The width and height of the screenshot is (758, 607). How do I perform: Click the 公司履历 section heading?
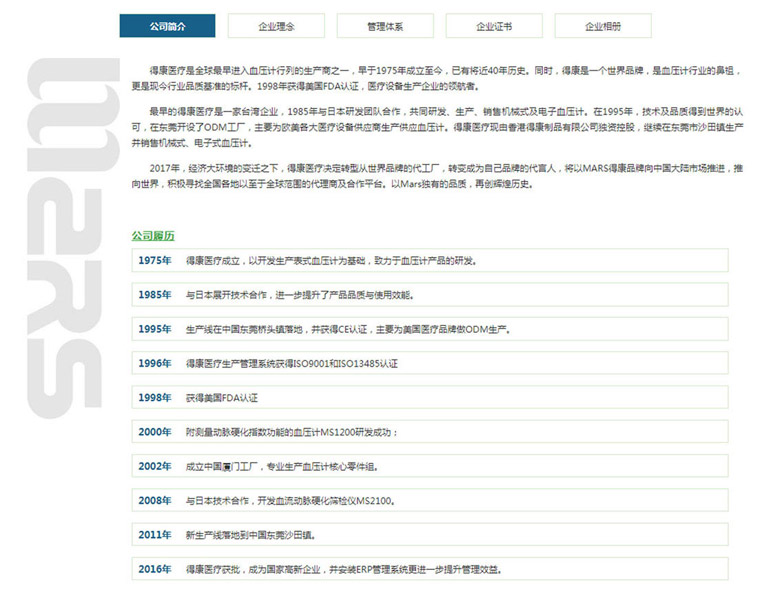tap(153, 236)
